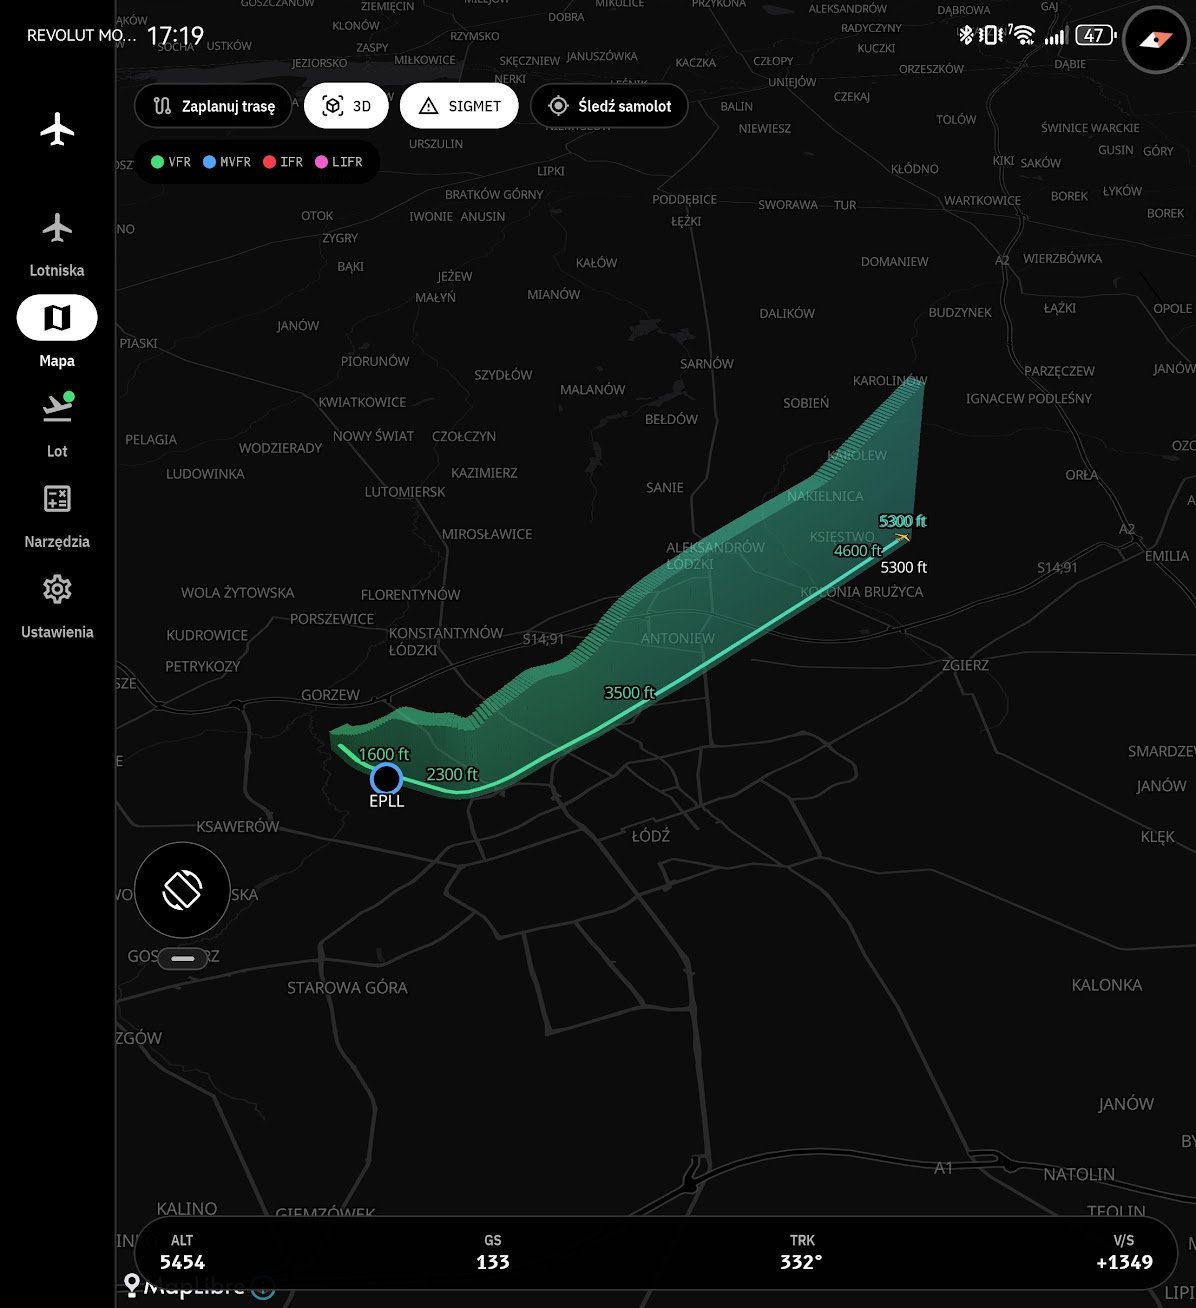
Task: Tap the GS 133 ground speed readout
Action: [x=493, y=1253]
